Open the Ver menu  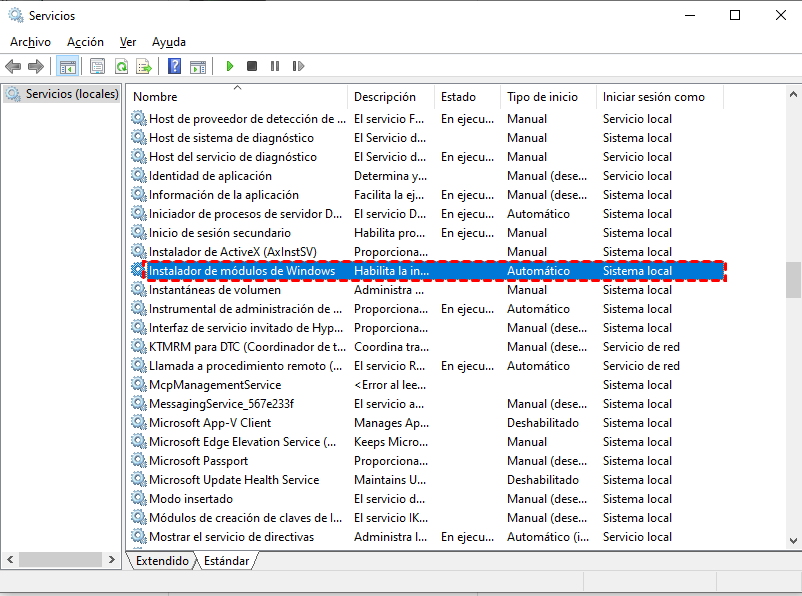tap(127, 41)
